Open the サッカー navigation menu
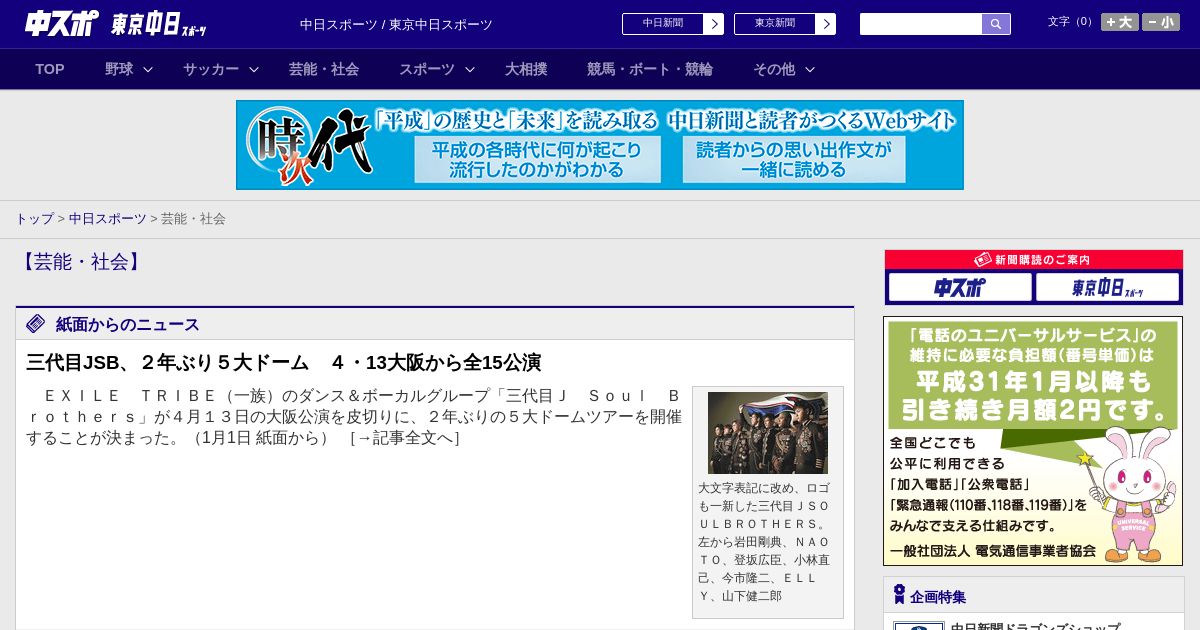Image resolution: width=1200 pixels, height=630 pixels. click(x=211, y=69)
